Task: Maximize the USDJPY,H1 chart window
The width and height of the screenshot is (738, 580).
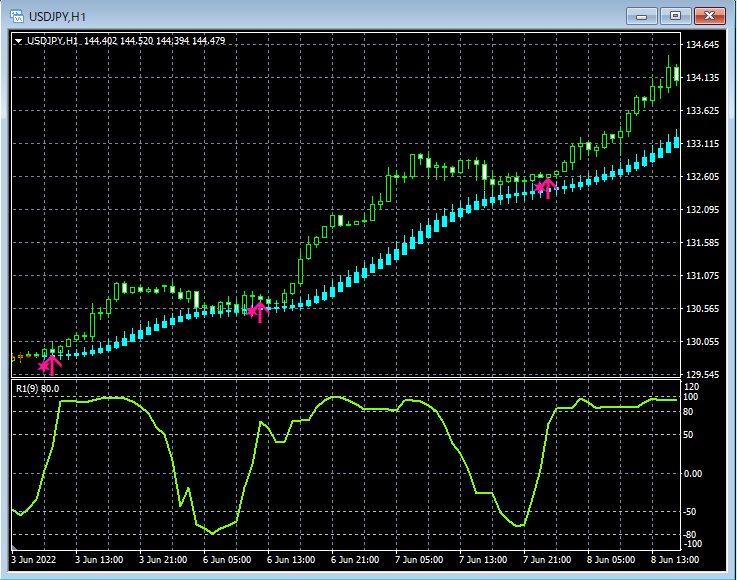Action: 675,16
